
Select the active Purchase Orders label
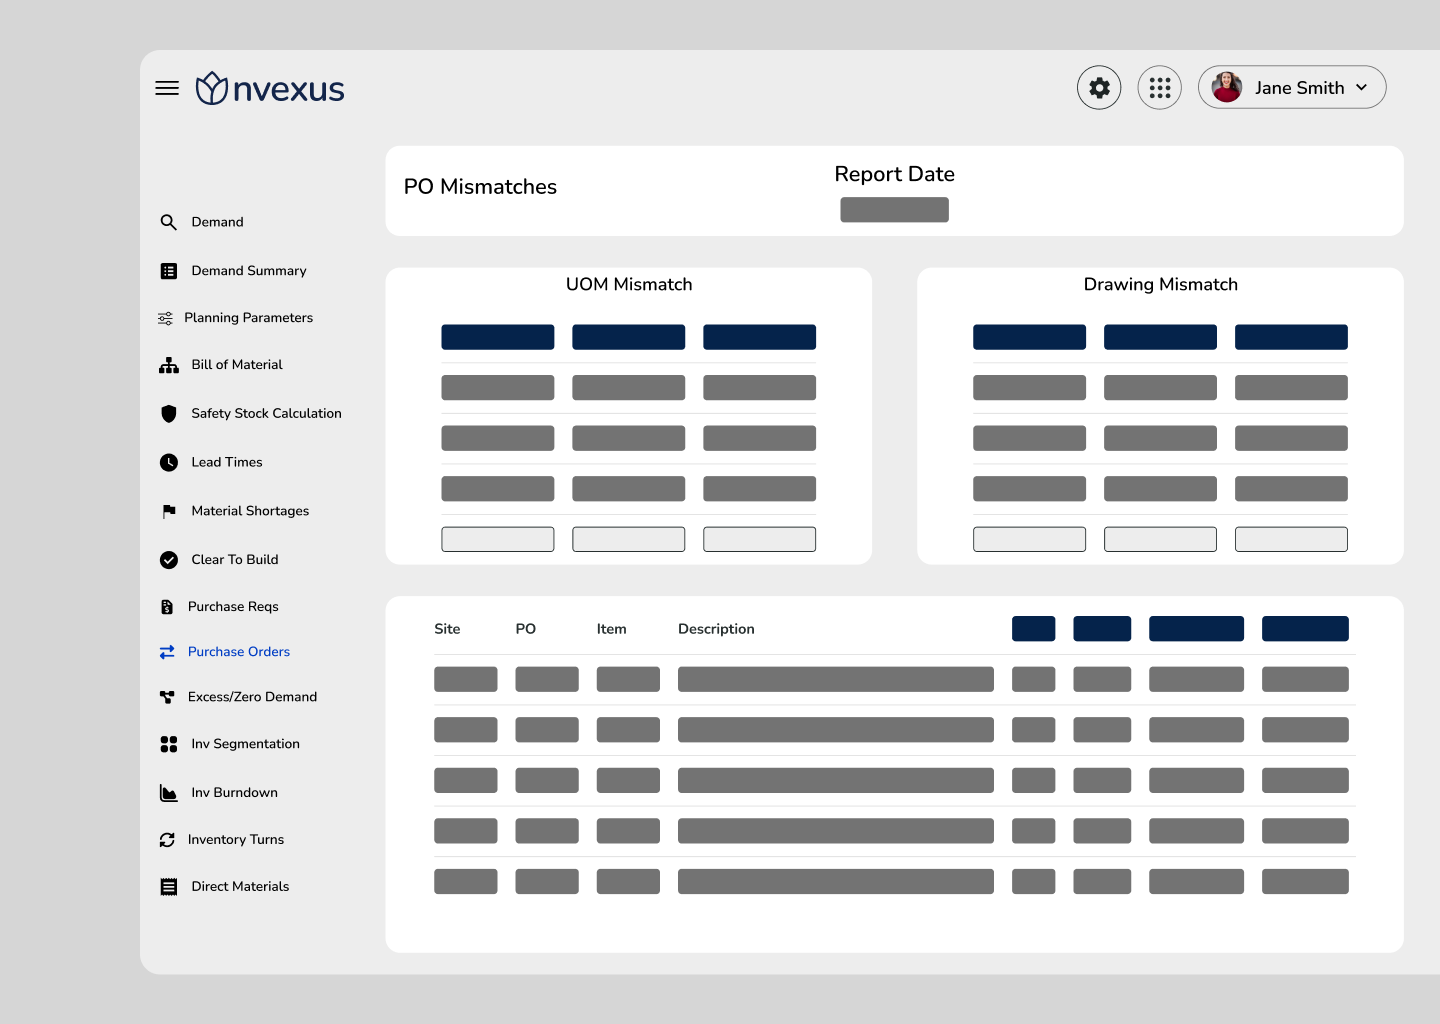(239, 652)
